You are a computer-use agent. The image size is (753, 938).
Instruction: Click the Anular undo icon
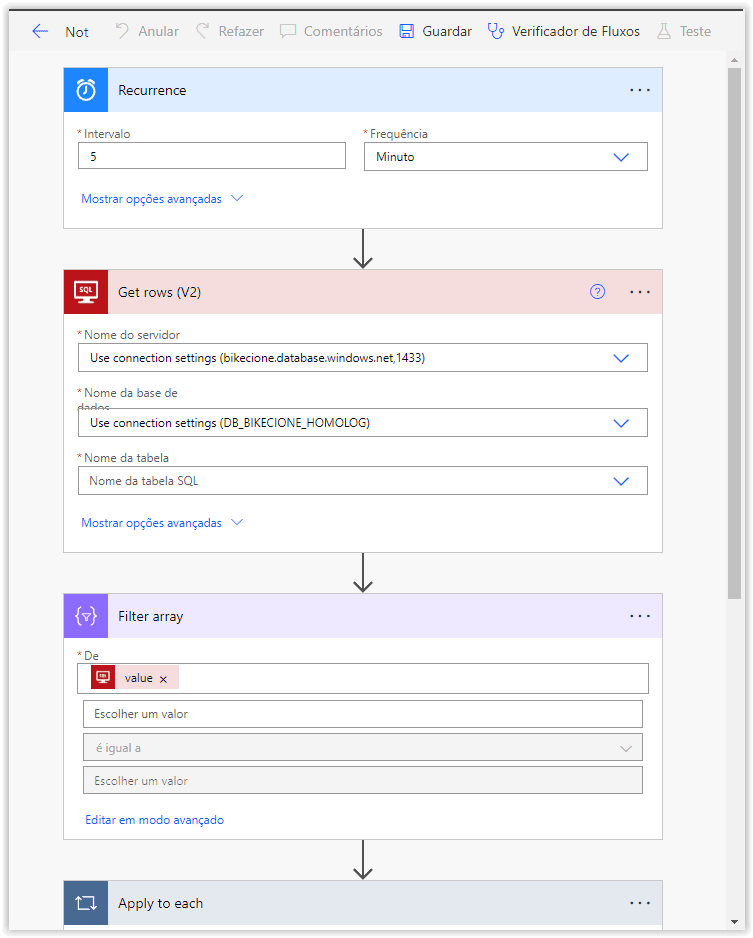(x=122, y=31)
